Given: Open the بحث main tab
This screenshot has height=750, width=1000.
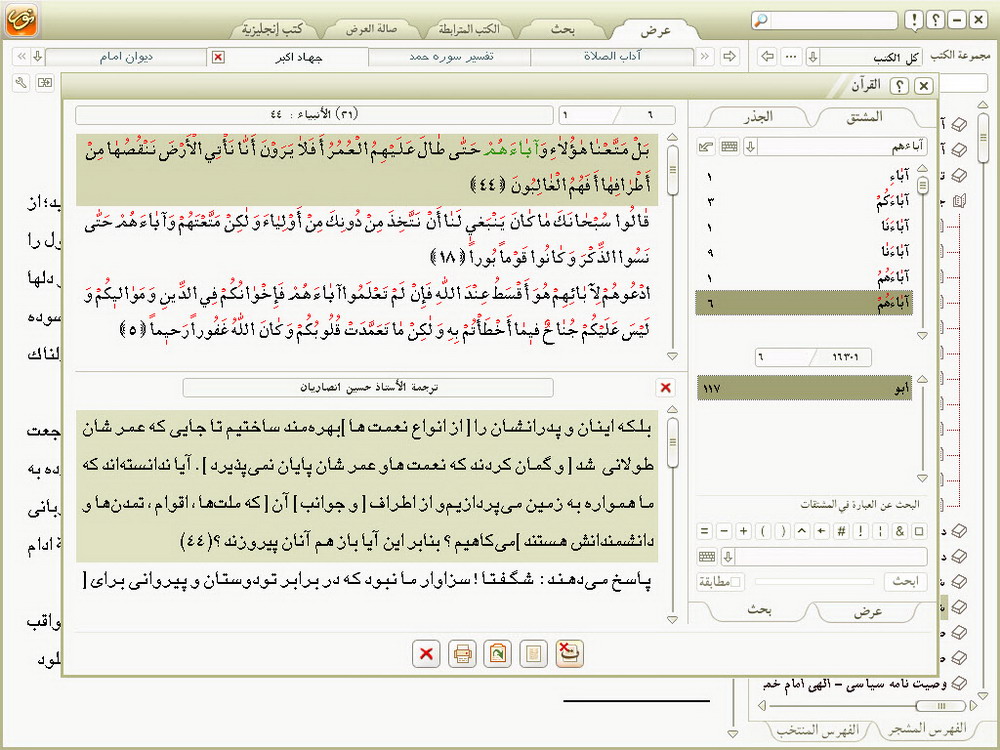Looking at the screenshot, I should [x=562, y=29].
